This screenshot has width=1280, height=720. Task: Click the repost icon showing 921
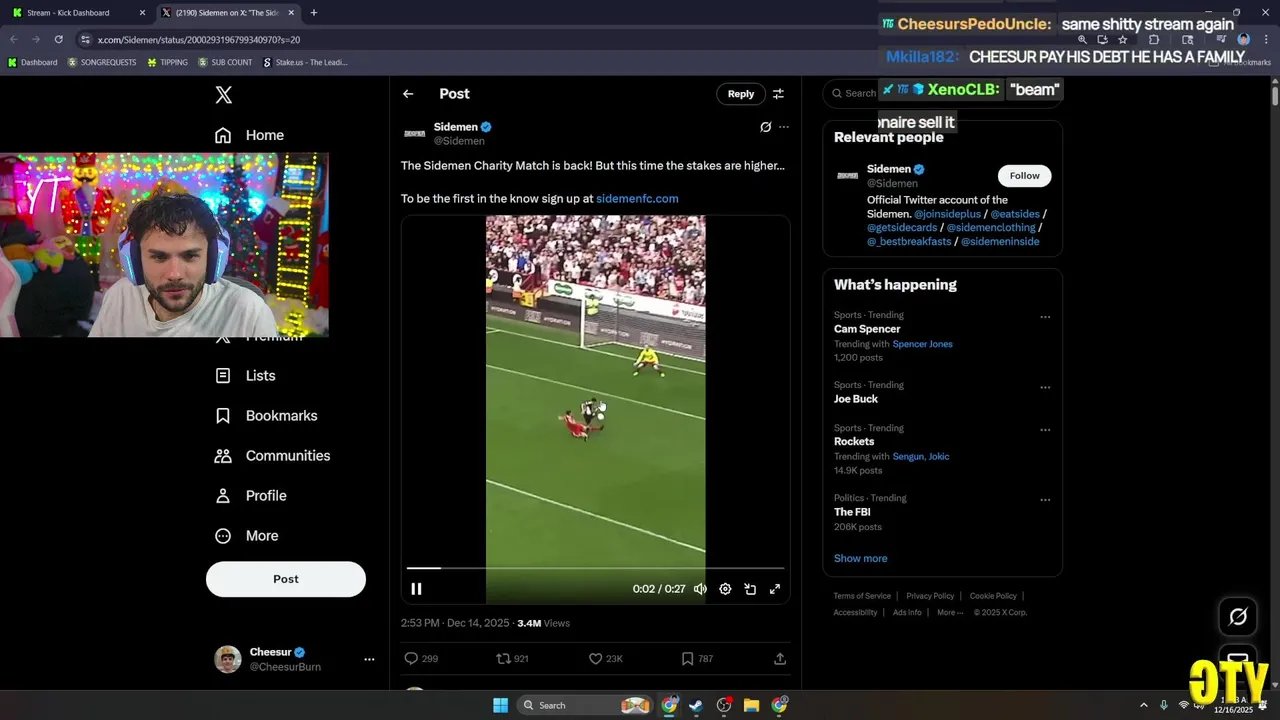[512, 659]
